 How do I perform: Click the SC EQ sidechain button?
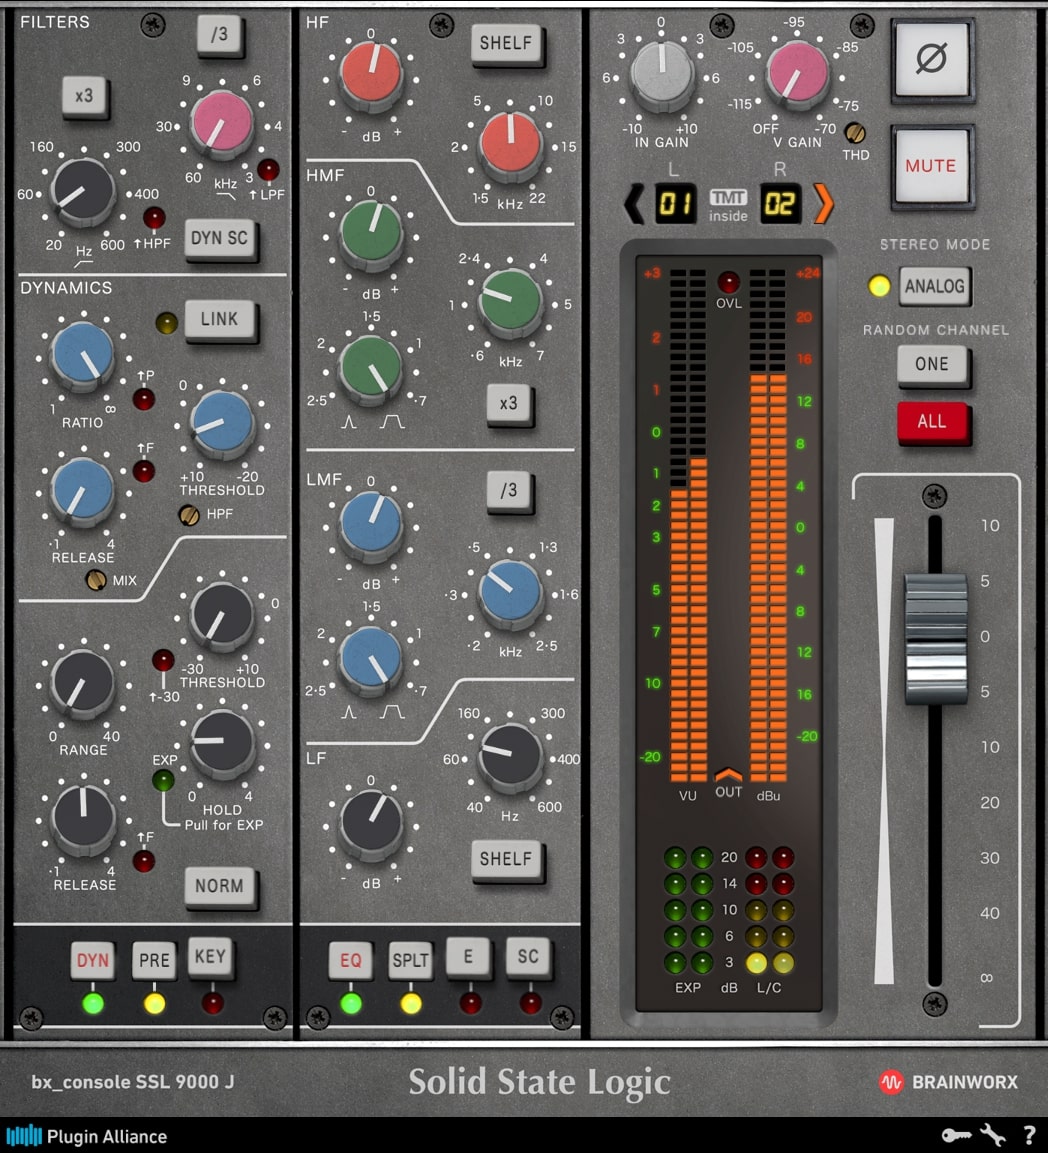coord(528,956)
